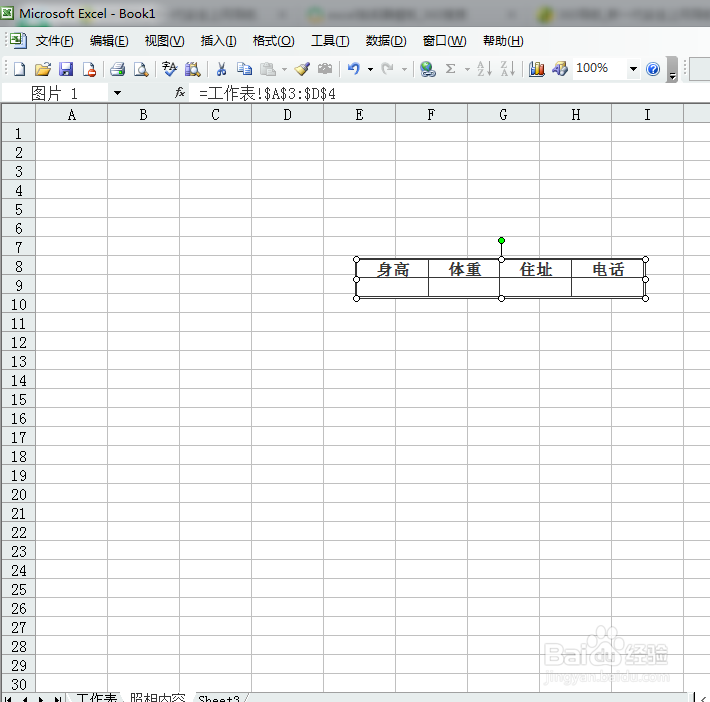Select the 照相内容 sheet tab
The height and width of the screenshot is (702, 710).
pyautogui.click(x=158, y=697)
